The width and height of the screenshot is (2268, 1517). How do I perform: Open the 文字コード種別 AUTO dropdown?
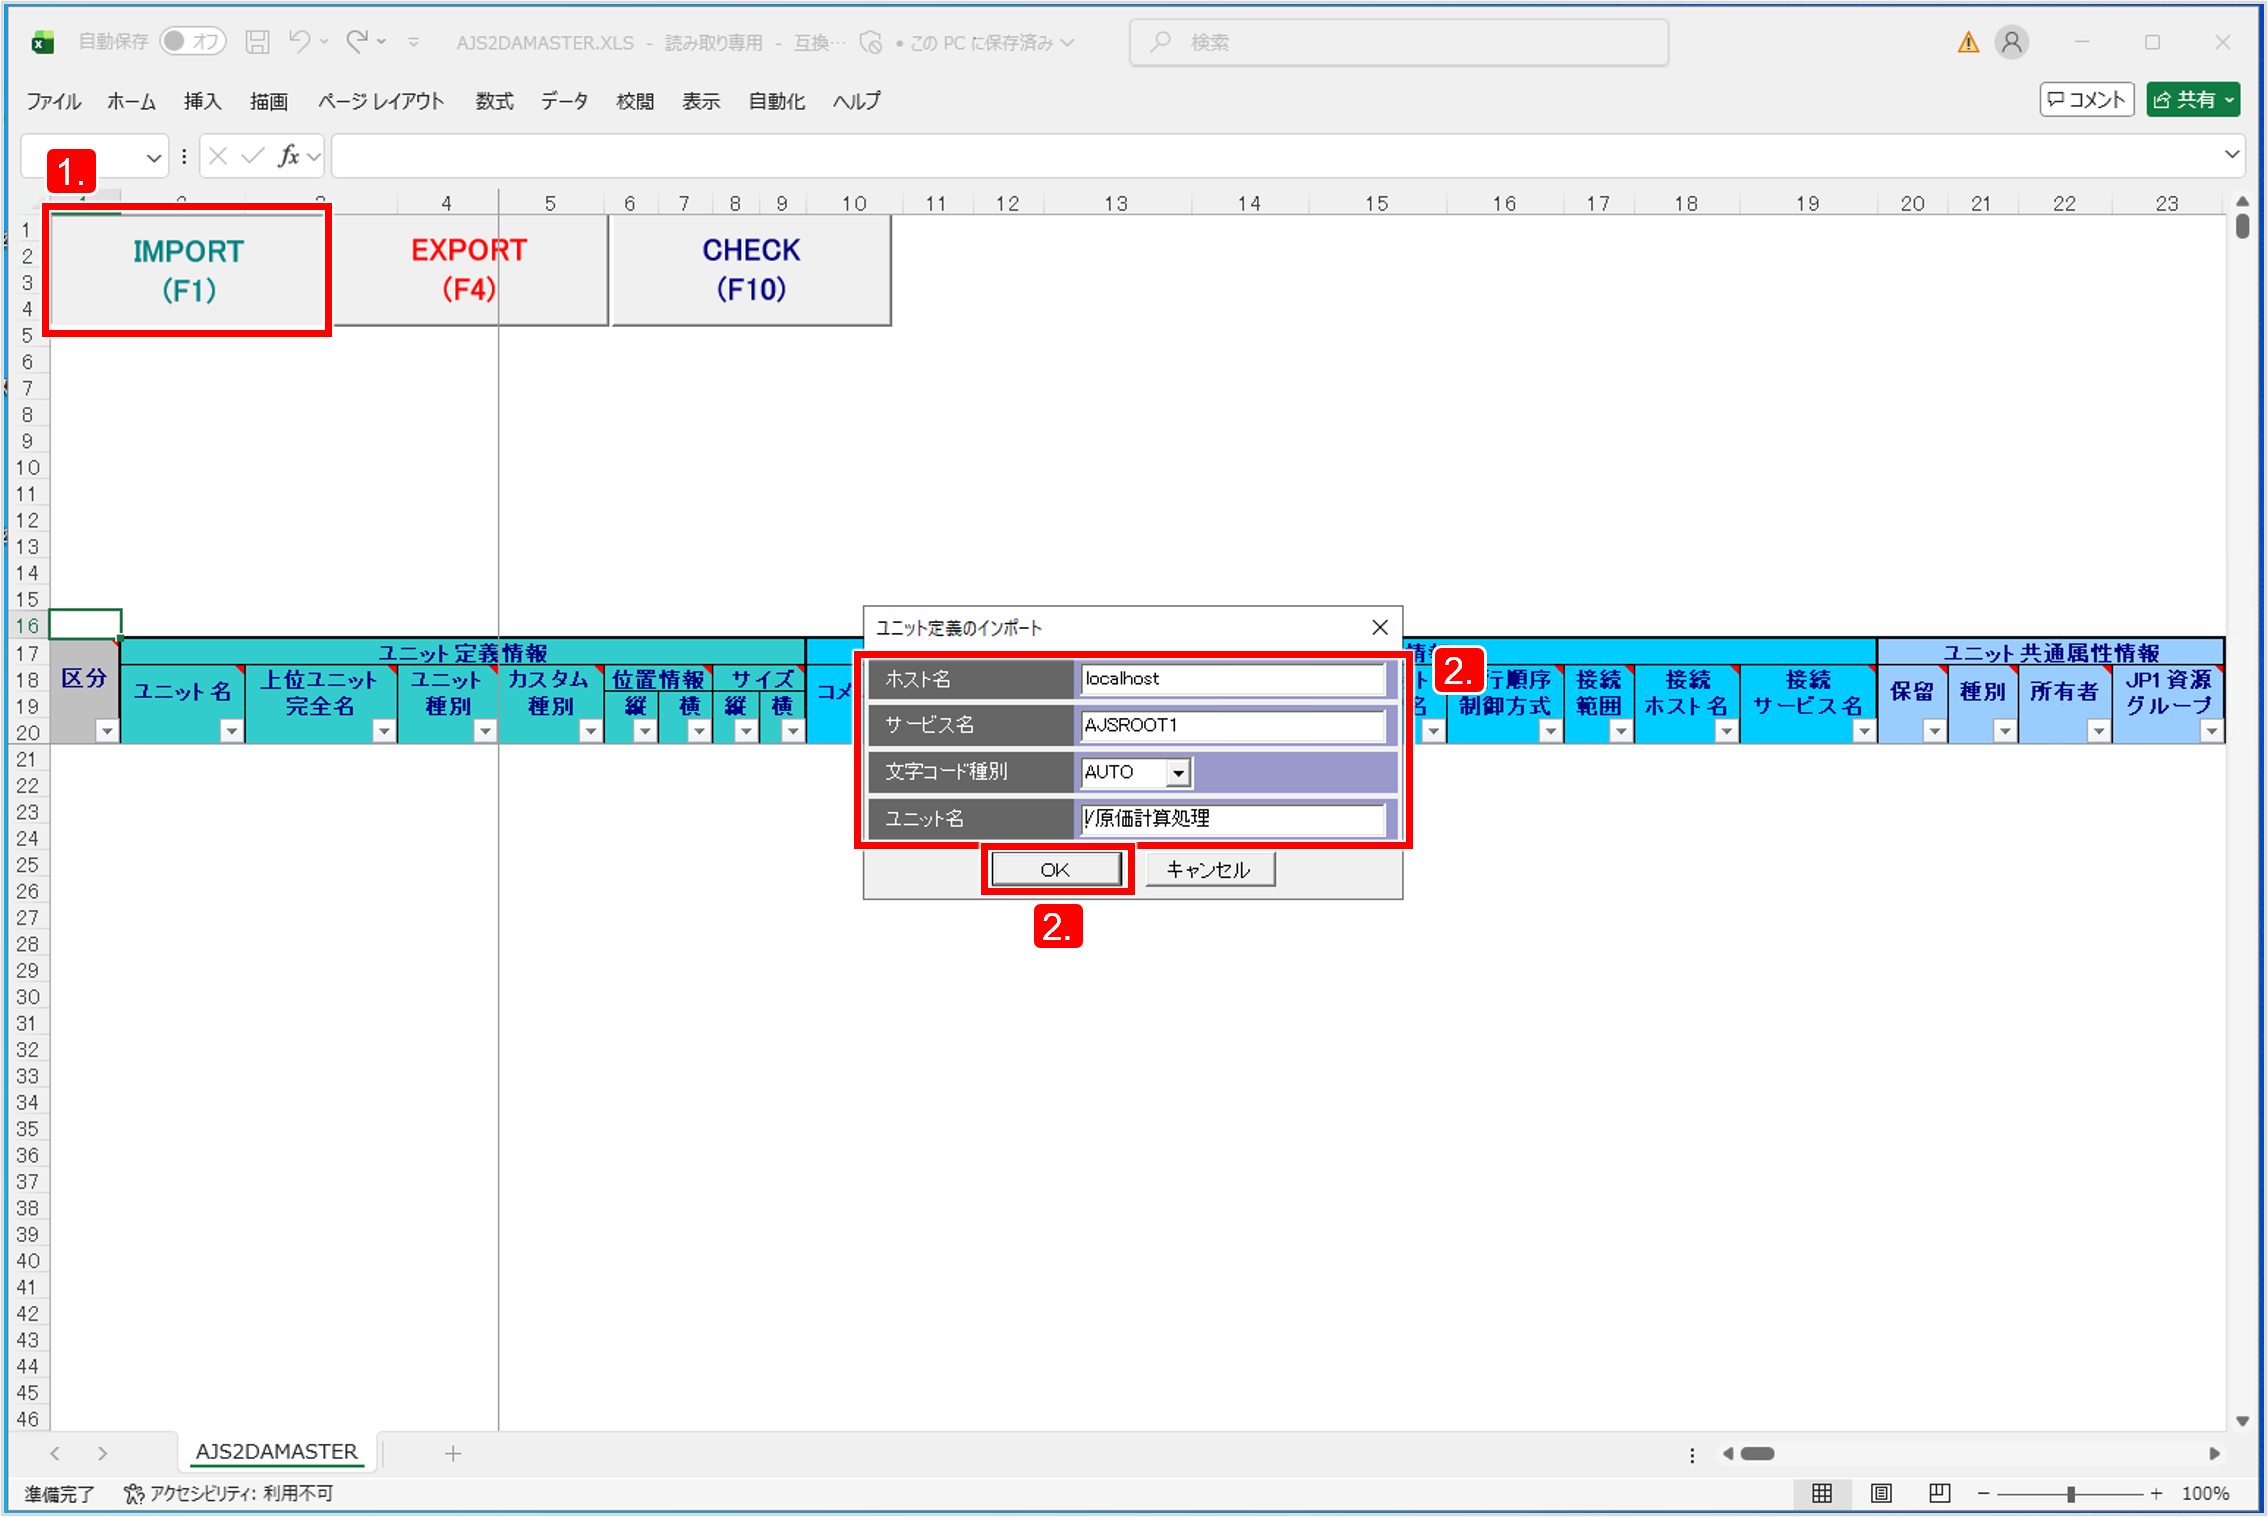[1178, 773]
